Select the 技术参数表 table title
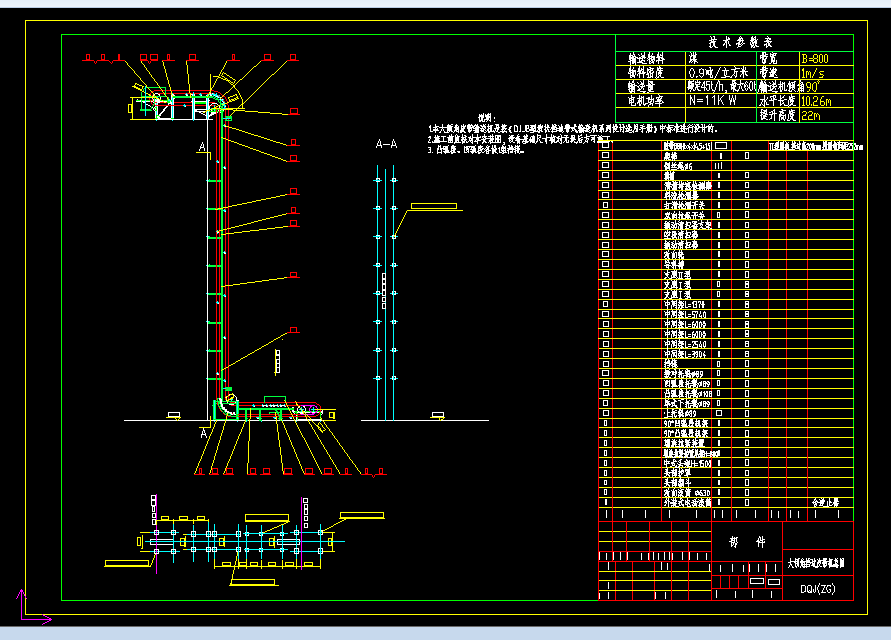Viewport: 891px width, 640px height. [x=740, y=43]
